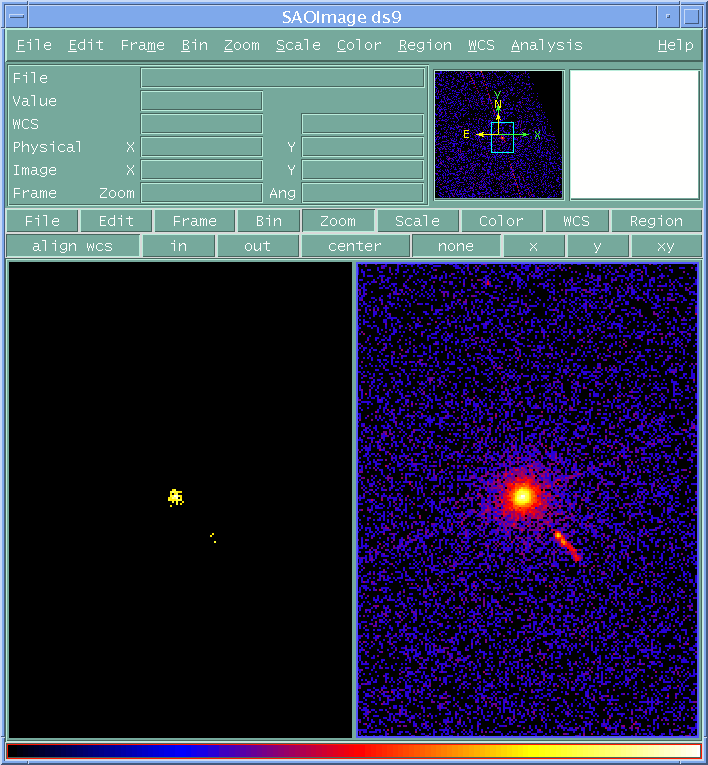Open the Help menu
708x765 pixels.
point(675,45)
